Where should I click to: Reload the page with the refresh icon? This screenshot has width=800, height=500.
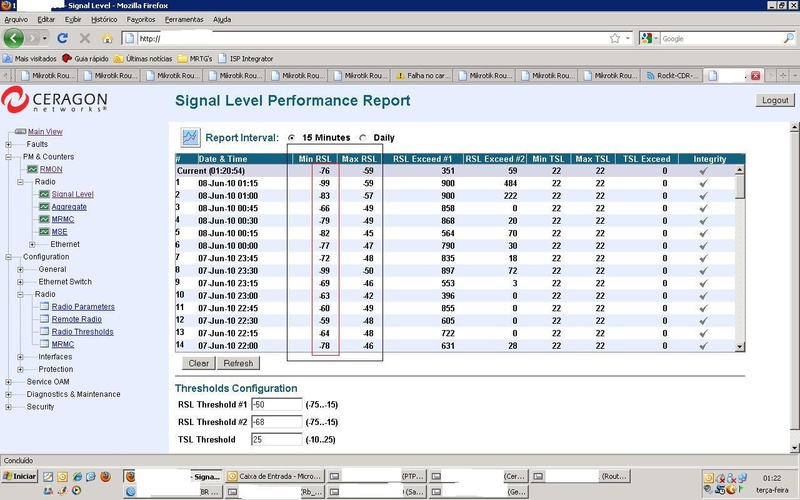coord(62,38)
